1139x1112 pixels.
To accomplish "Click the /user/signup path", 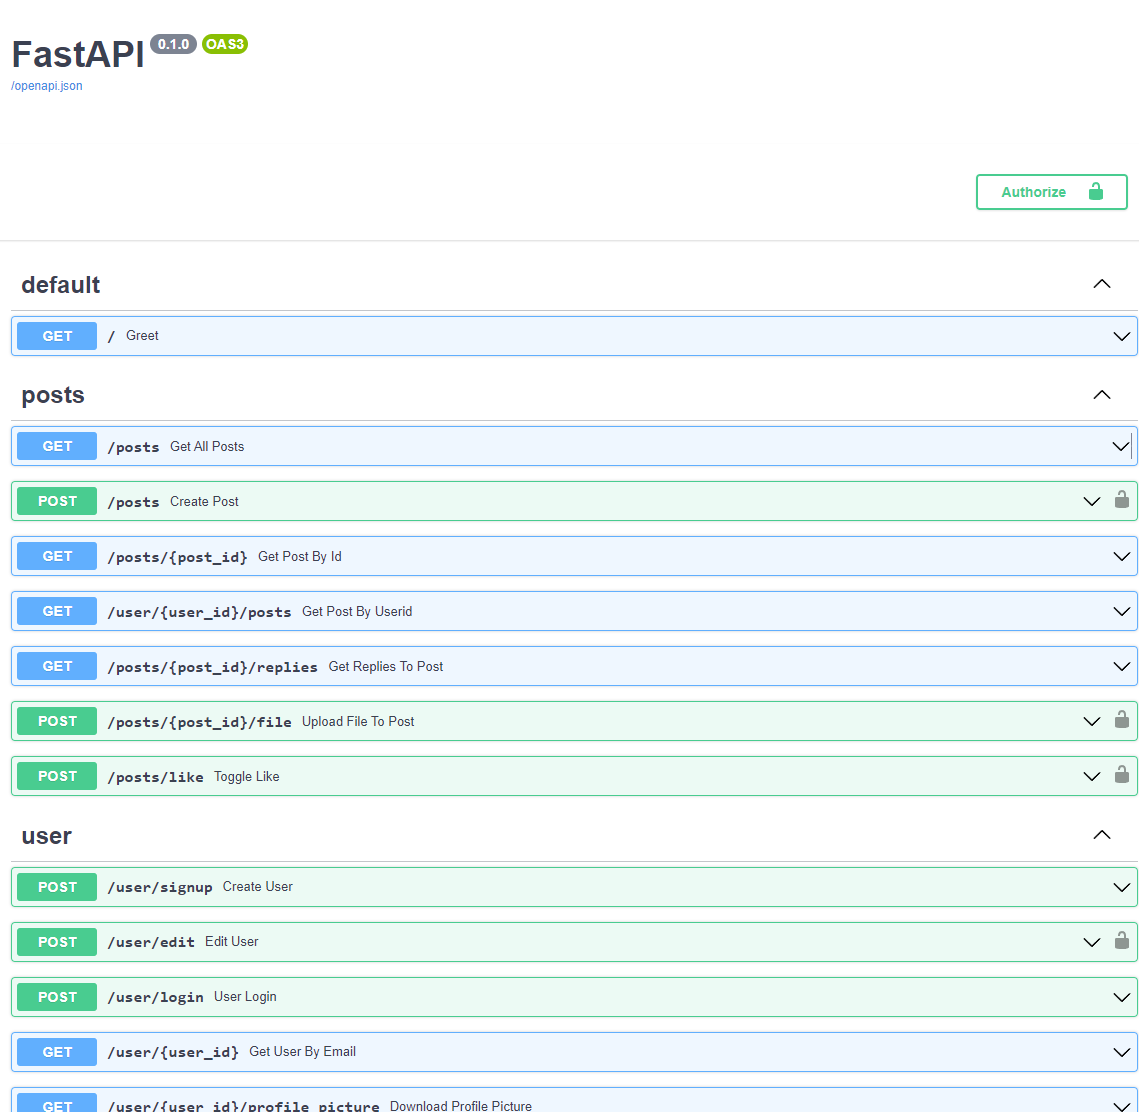I will tap(160, 888).
